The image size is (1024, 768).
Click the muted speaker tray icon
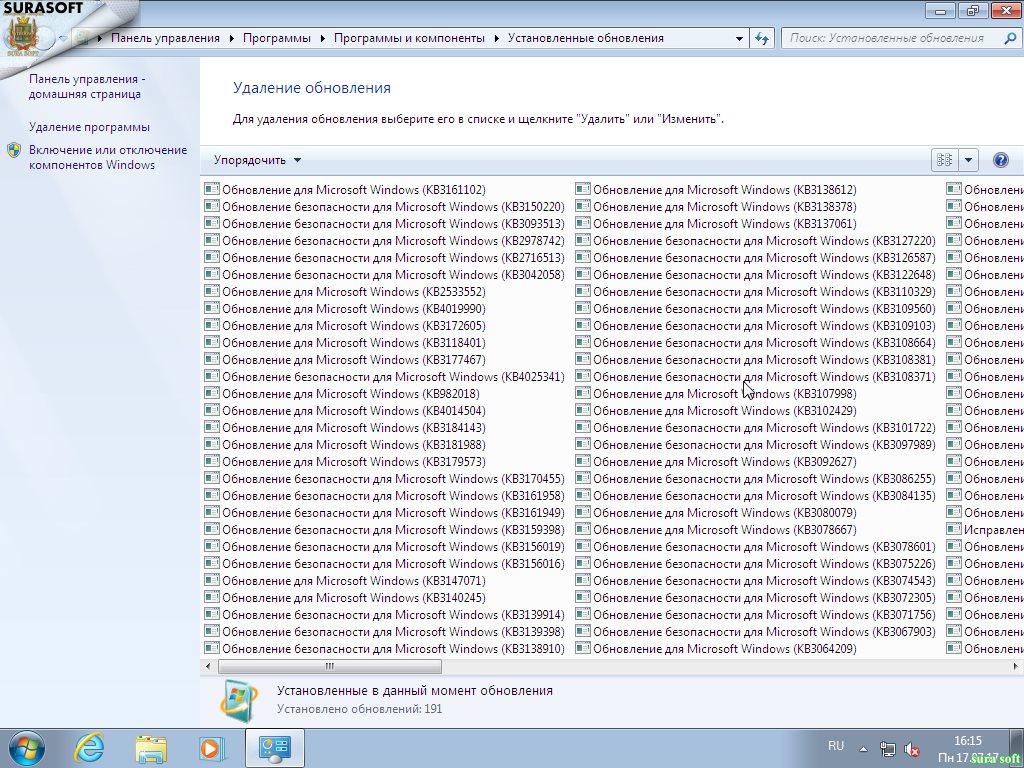click(912, 749)
